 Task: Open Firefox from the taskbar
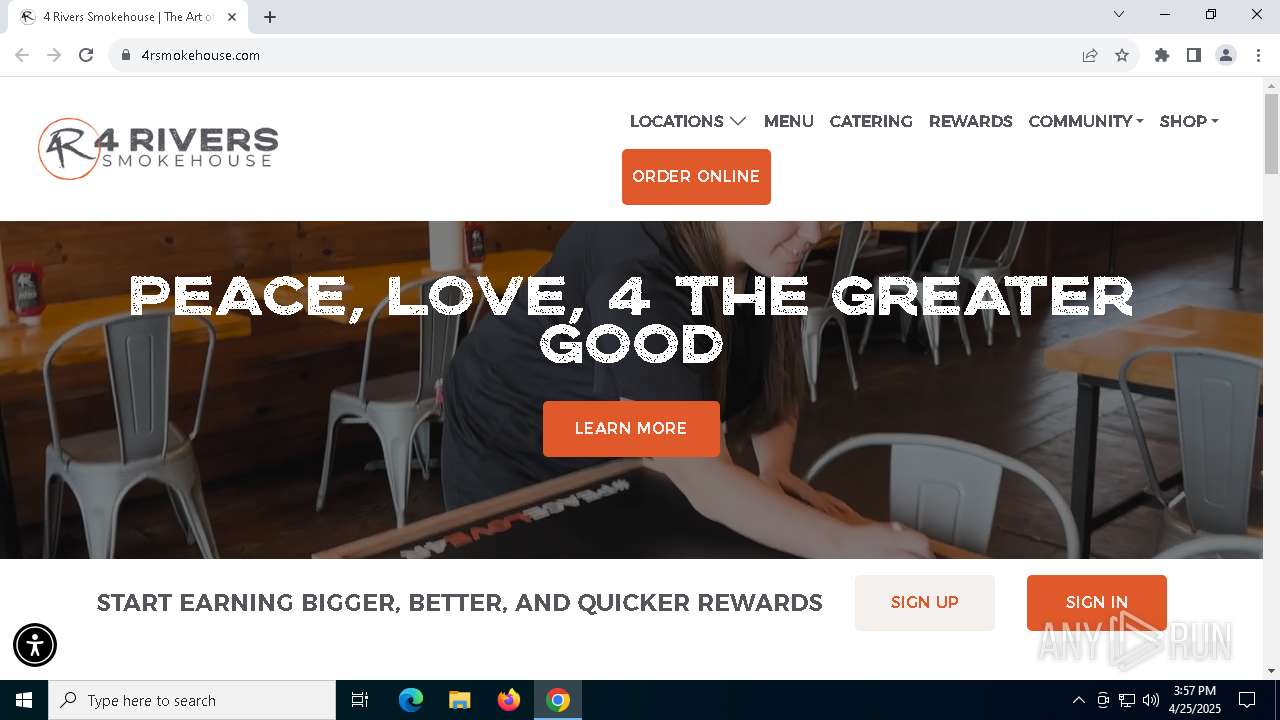pyautogui.click(x=509, y=700)
